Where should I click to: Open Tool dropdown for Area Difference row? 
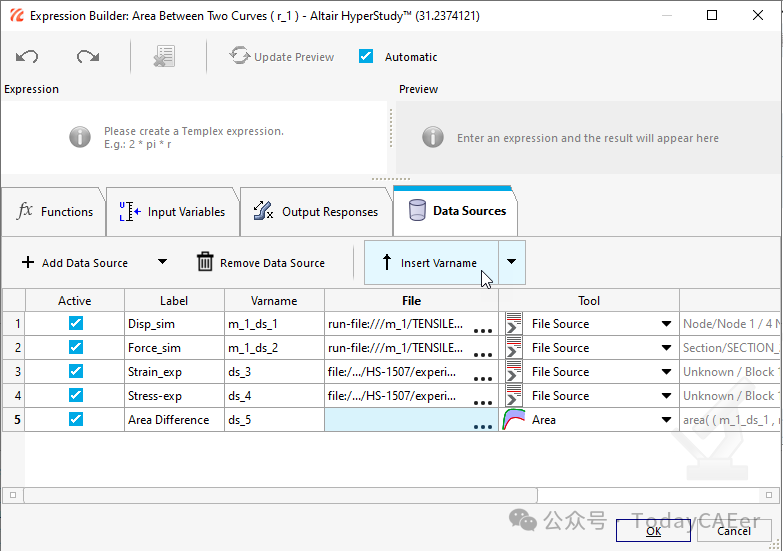point(666,420)
